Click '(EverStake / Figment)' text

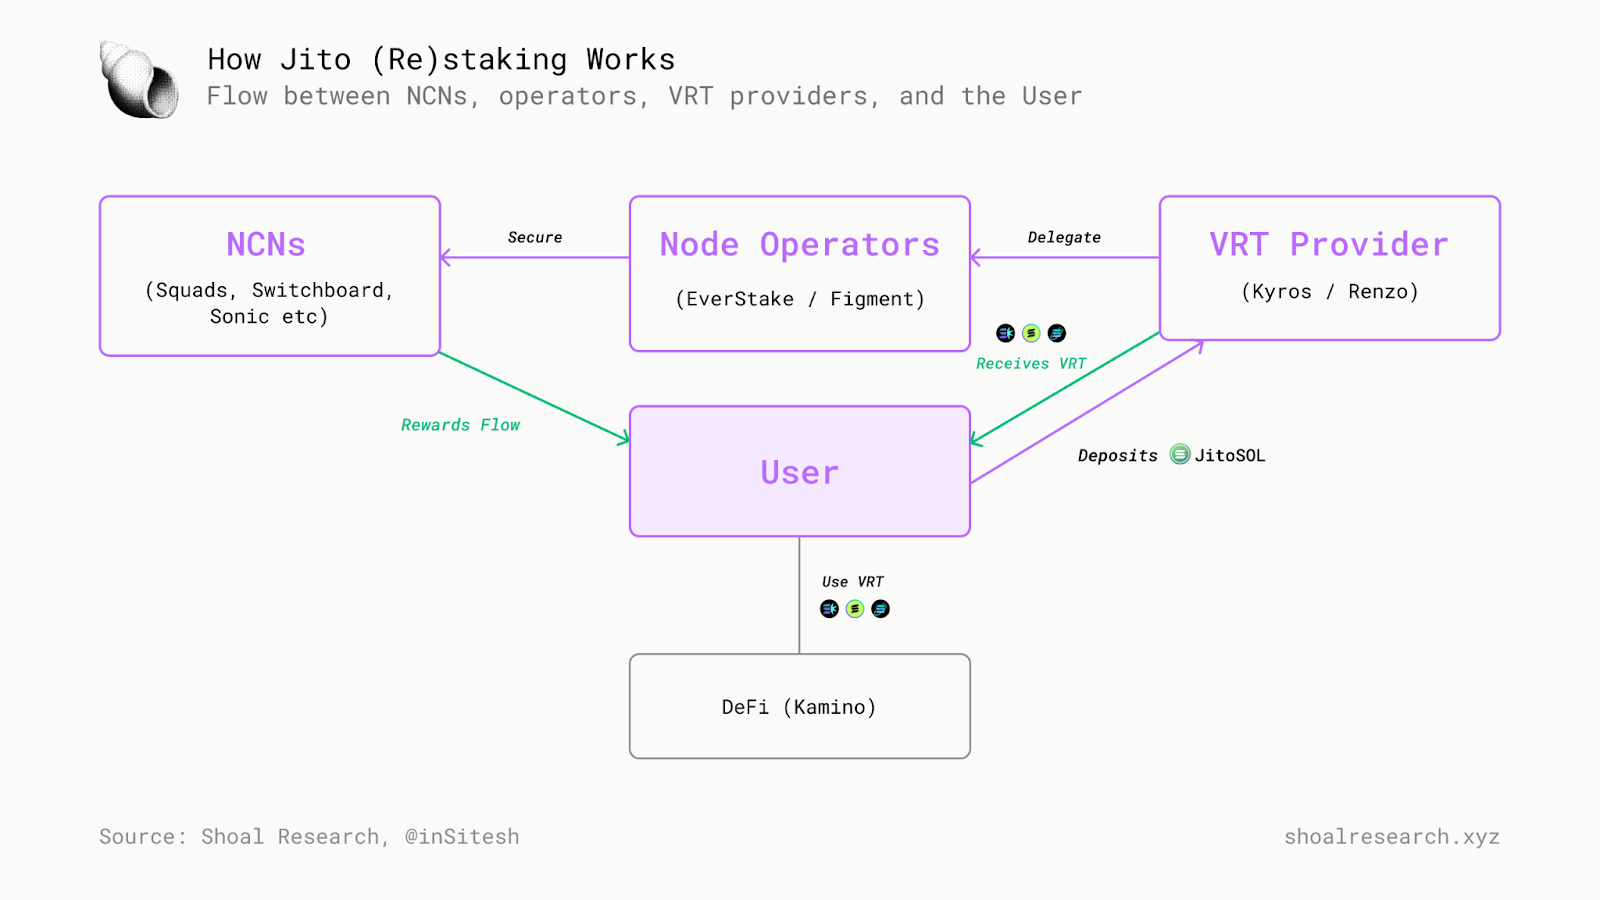800,299
